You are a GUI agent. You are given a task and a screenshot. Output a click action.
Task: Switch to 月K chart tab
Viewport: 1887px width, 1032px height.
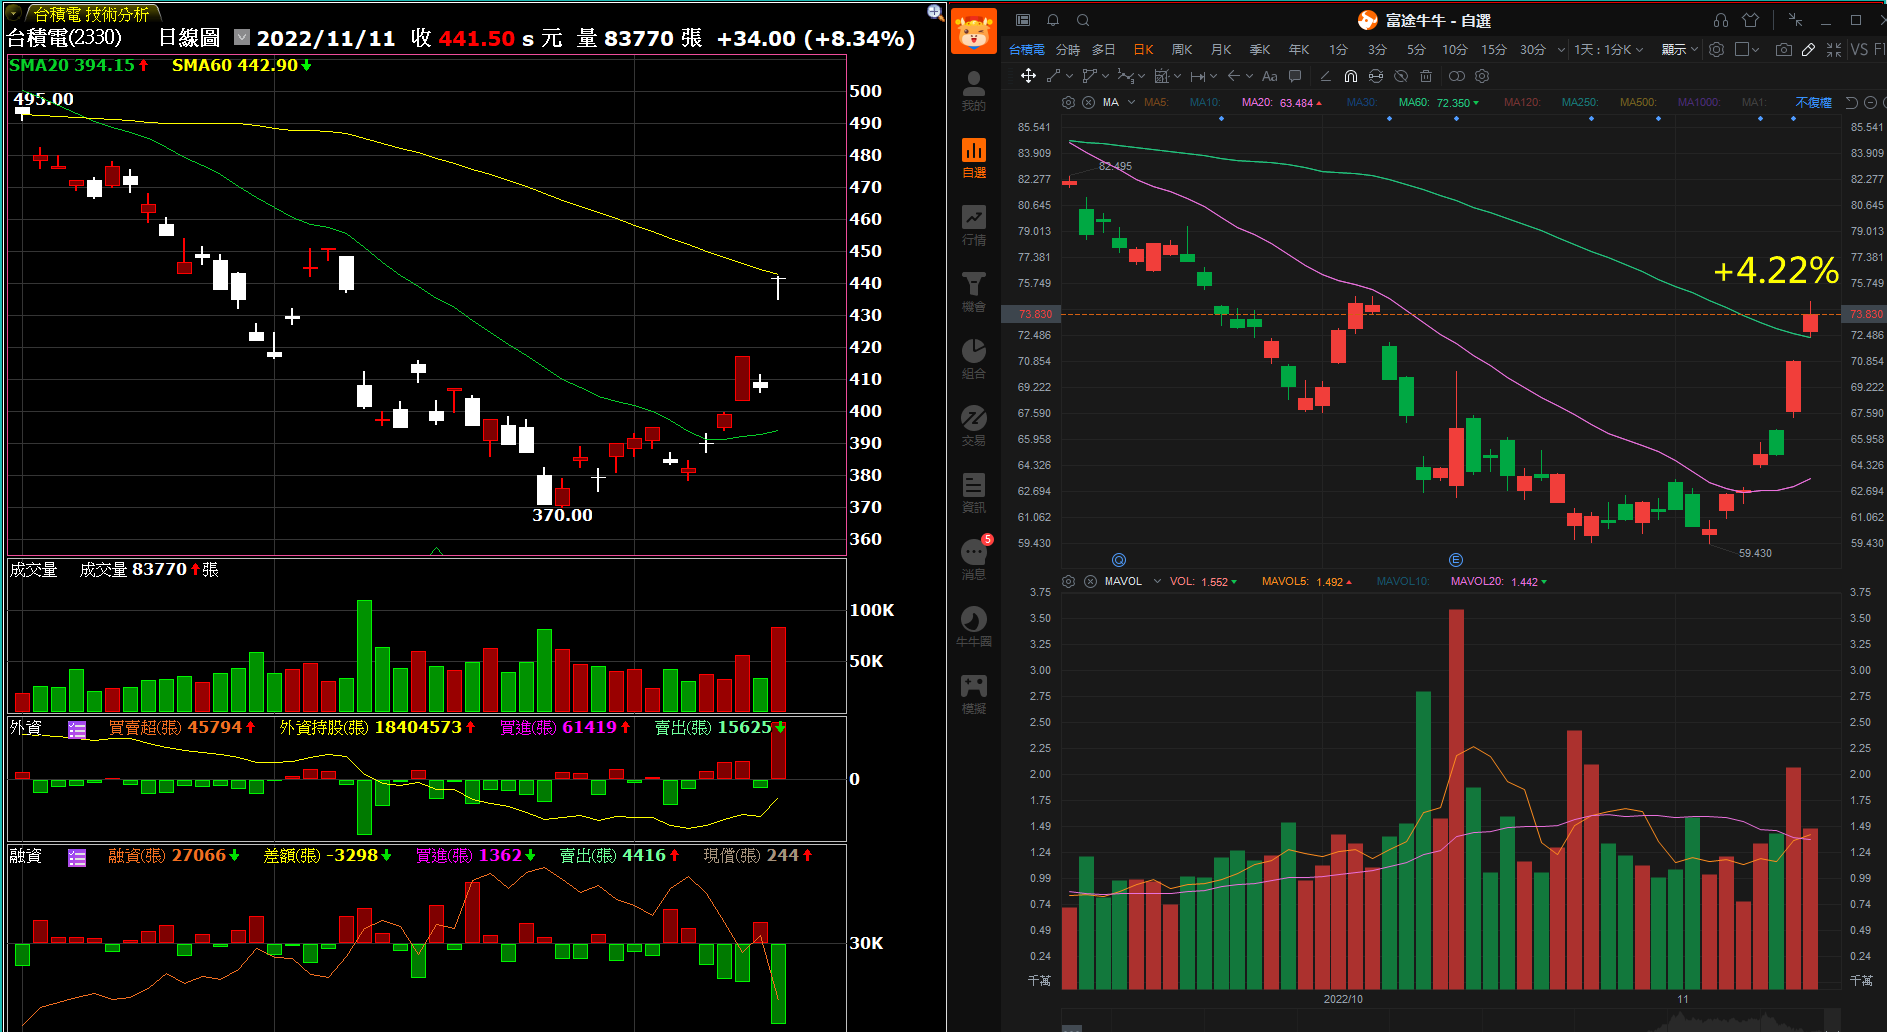click(1221, 49)
